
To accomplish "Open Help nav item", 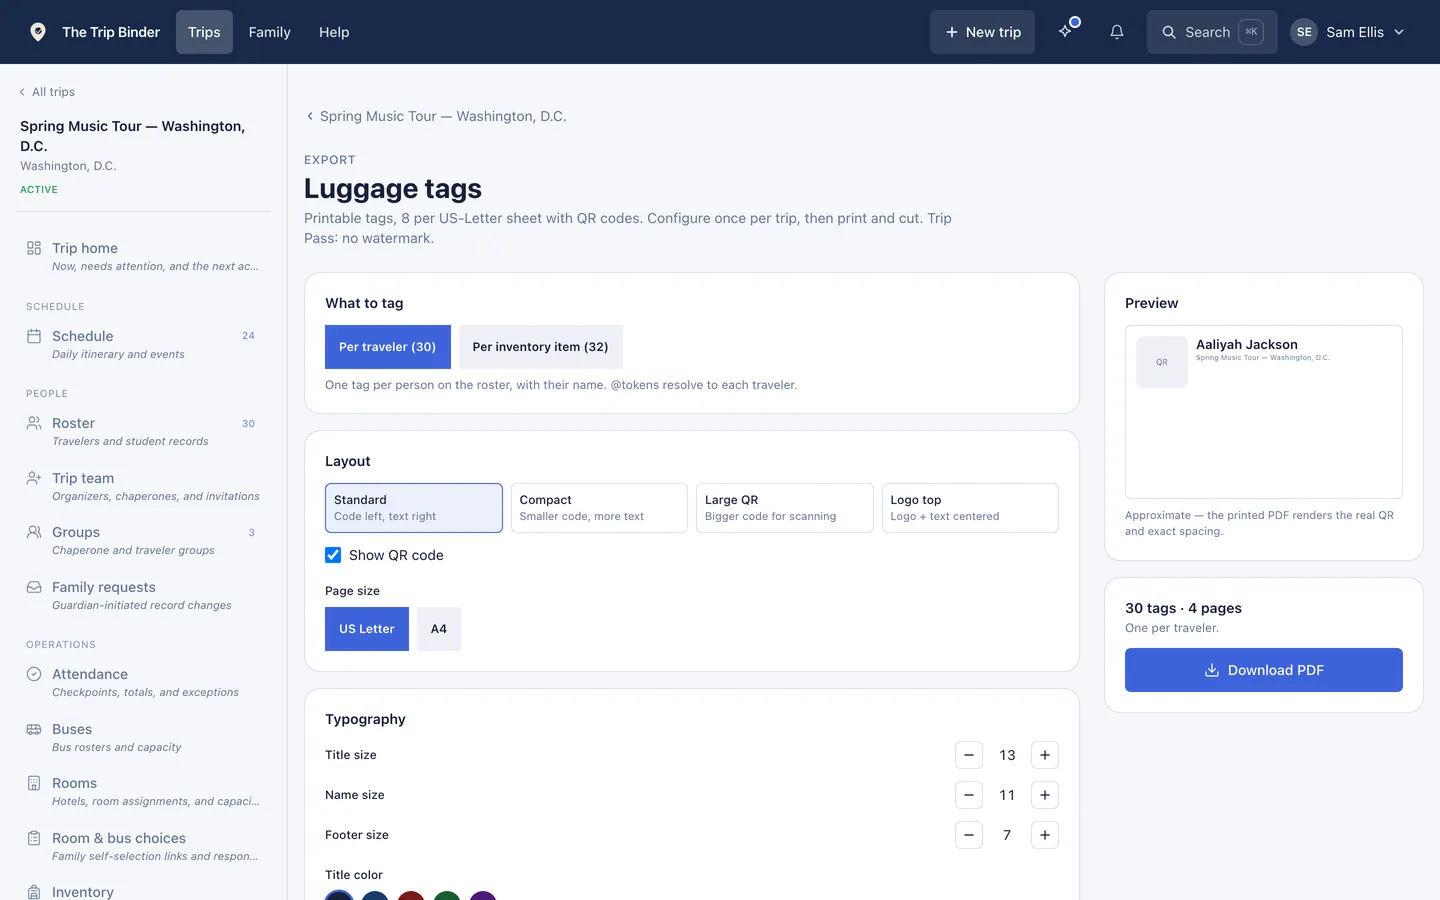I will [334, 32].
